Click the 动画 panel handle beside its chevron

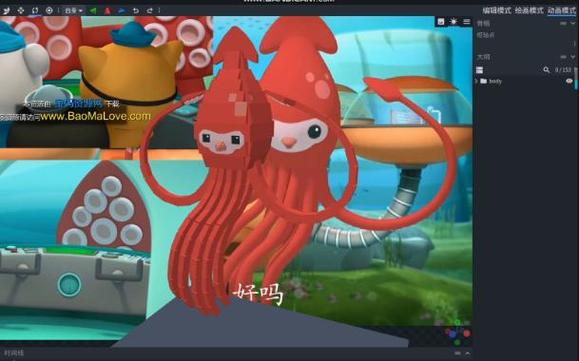click(x=563, y=23)
